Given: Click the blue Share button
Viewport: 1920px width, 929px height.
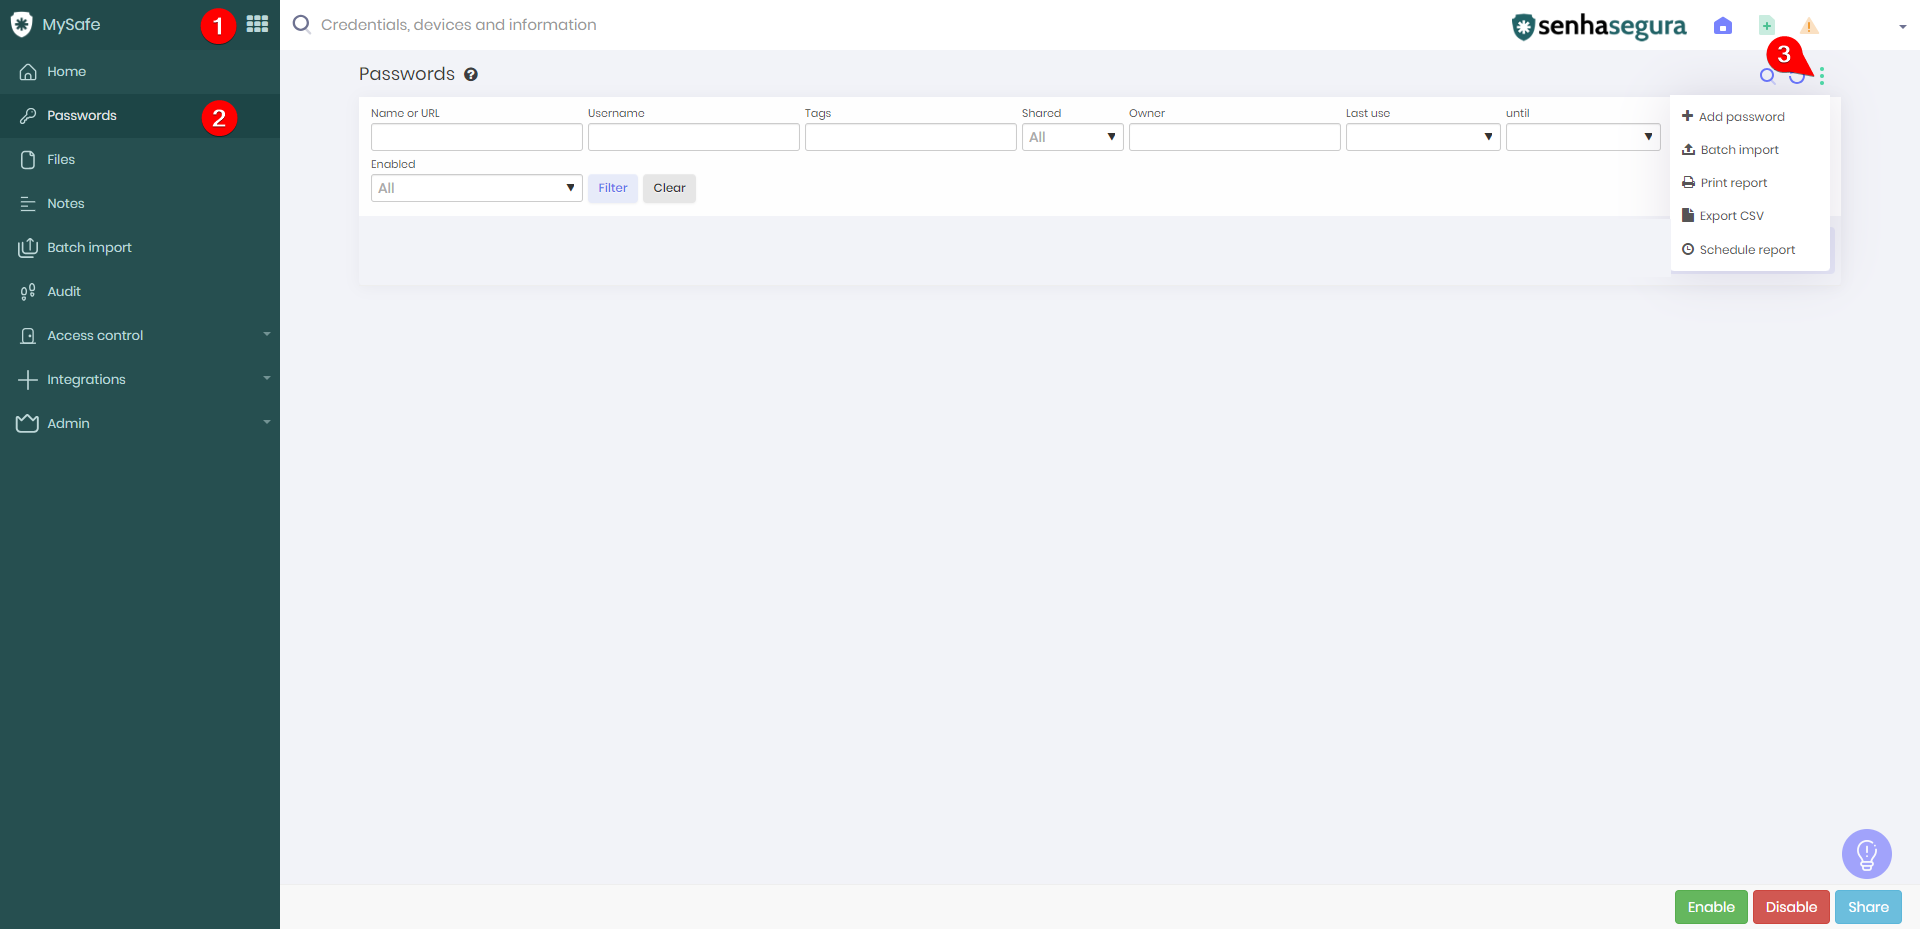Looking at the screenshot, I should pyautogui.click(x=1868, y=907).
